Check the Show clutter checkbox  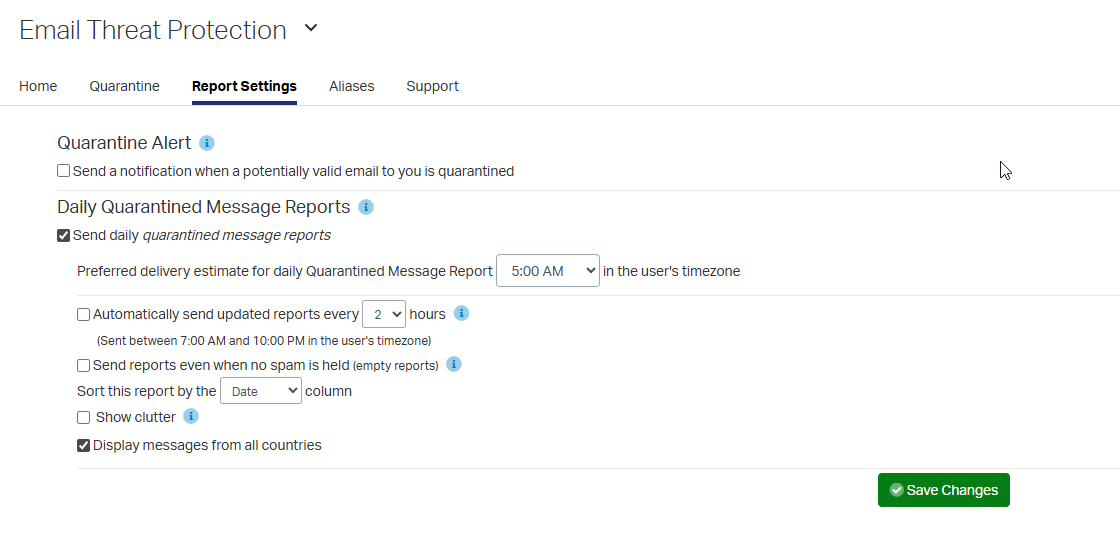[x=84, y=417]
